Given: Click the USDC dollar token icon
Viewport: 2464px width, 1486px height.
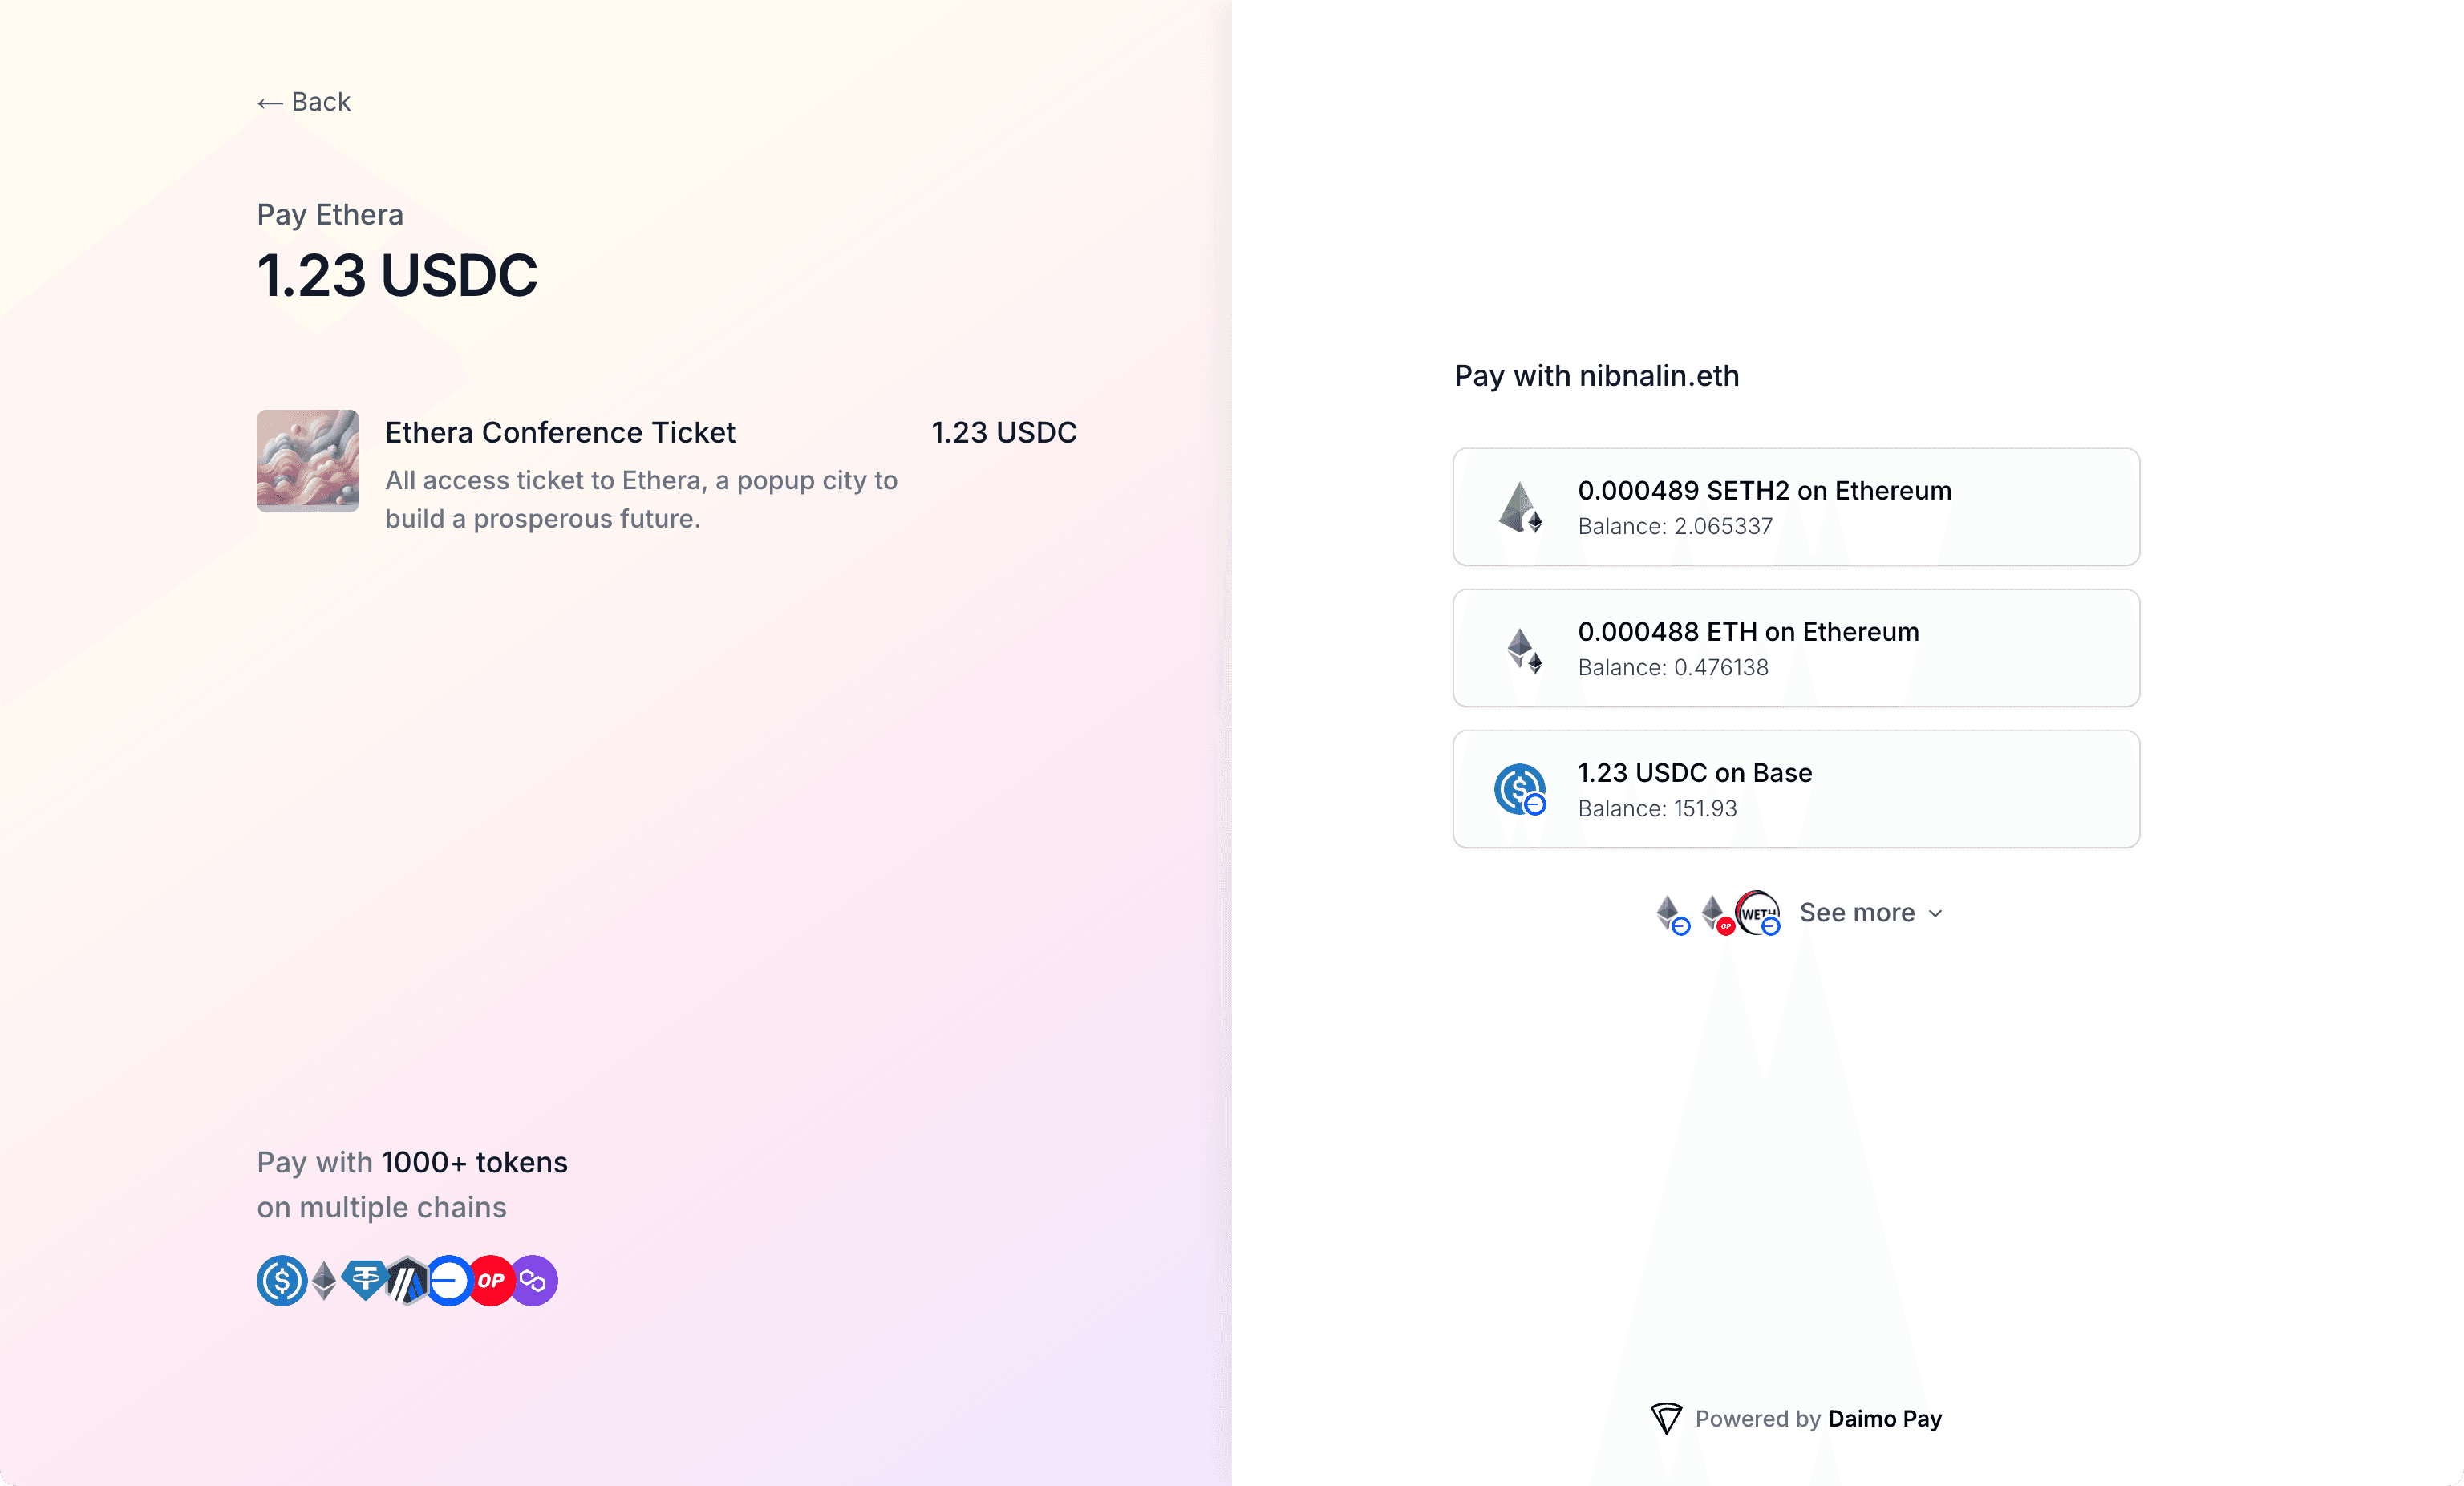Looking at the screenshot, I should click(280, 1280).
